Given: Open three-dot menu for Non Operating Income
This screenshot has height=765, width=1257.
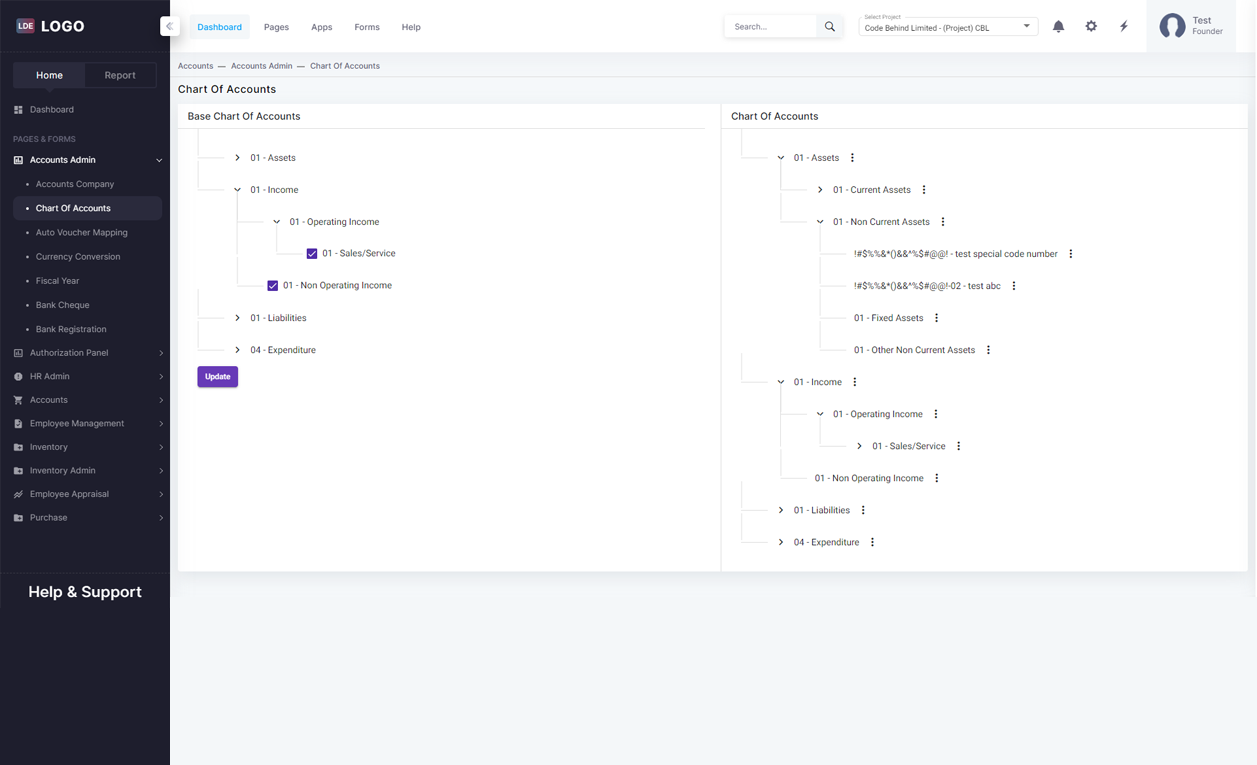Looking at the screenshot, I should [x=937, y=478].
